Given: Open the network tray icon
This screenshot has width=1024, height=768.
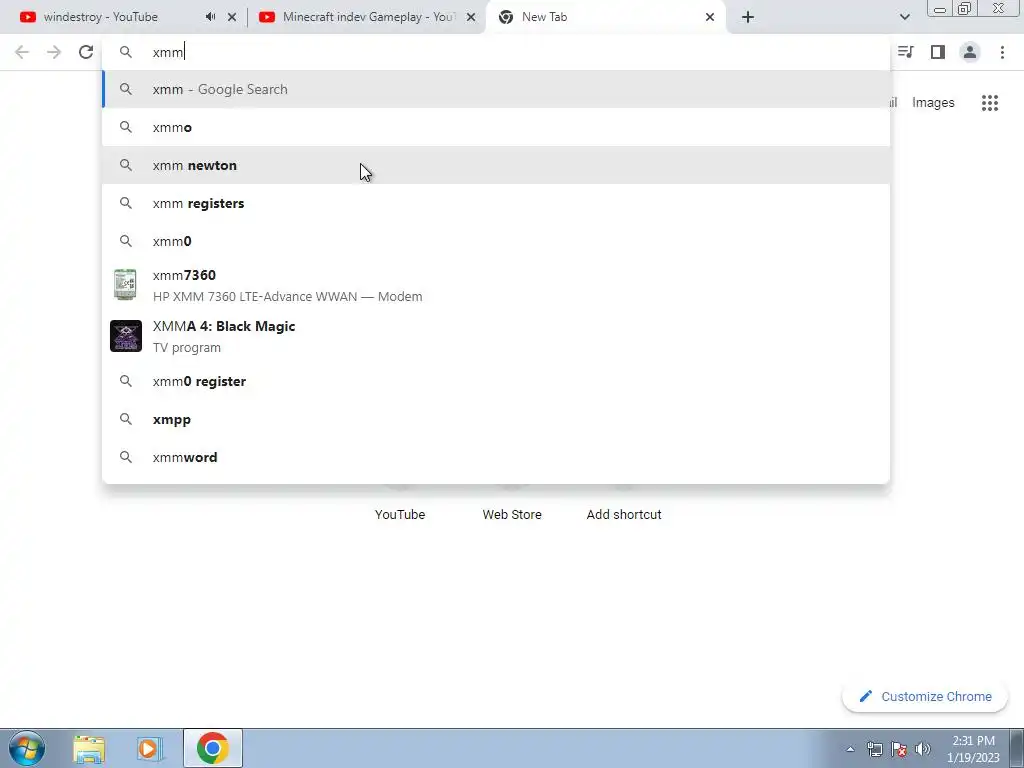Looking at the screenshot, I should pyautogui.click(x=874, y=749).
